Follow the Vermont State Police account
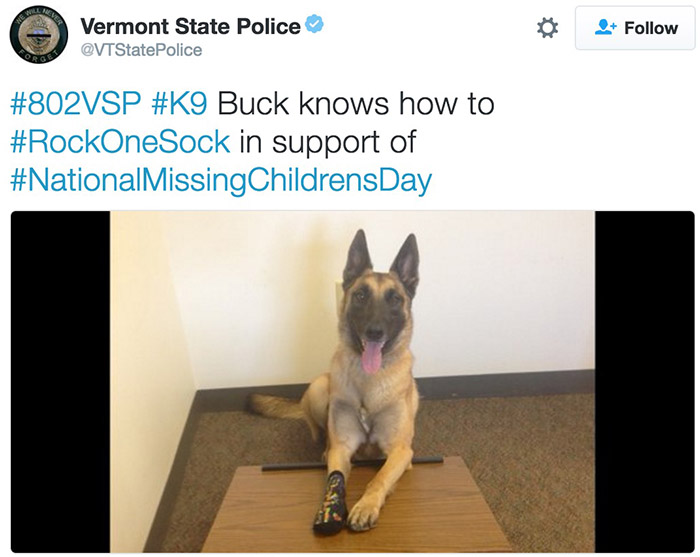The height and width of the screenshot is (557, 700). pyautogui.click(x=635, y=28)
